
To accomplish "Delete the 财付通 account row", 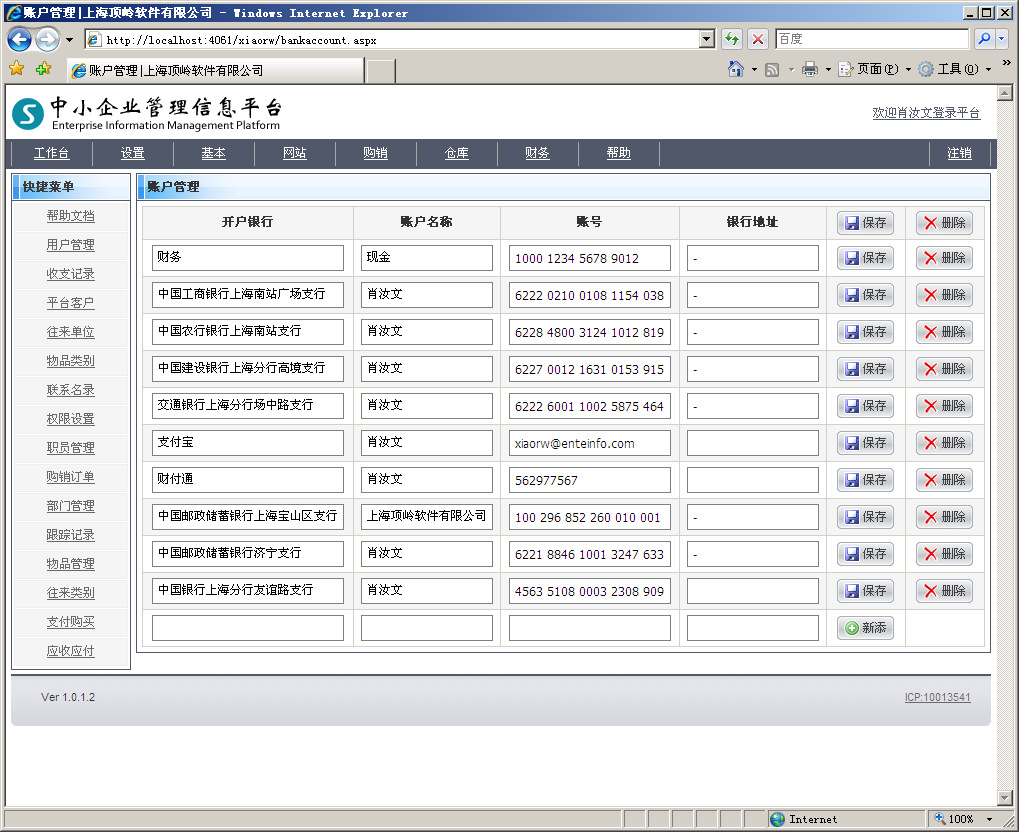I will pos(944,480).
